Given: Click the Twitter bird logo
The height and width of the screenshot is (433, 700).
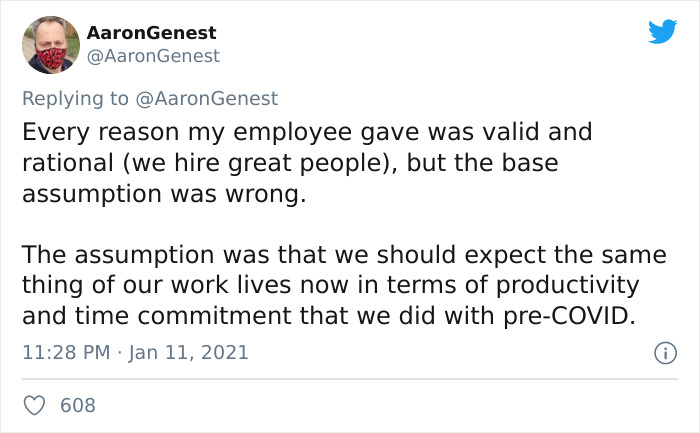Looking at the screenshot, I should pyautogui.click(x=662, y=31).
